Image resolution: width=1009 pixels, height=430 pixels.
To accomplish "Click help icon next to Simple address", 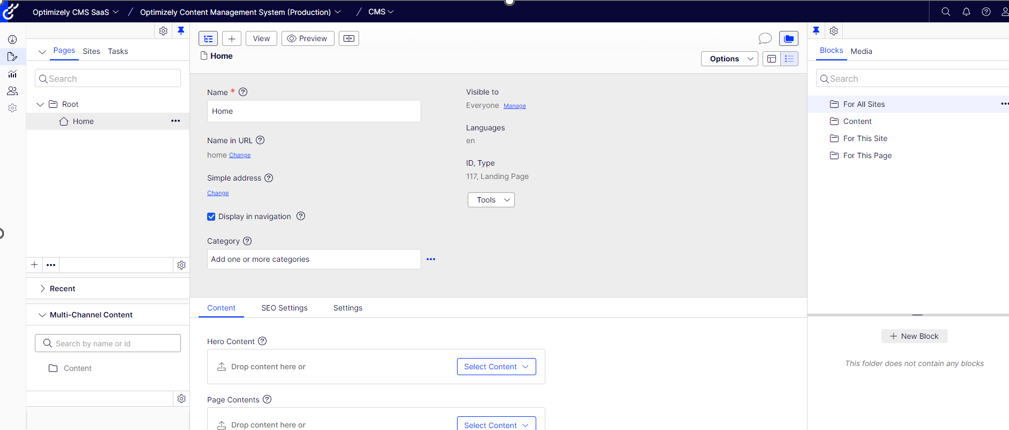I will 269,178.
